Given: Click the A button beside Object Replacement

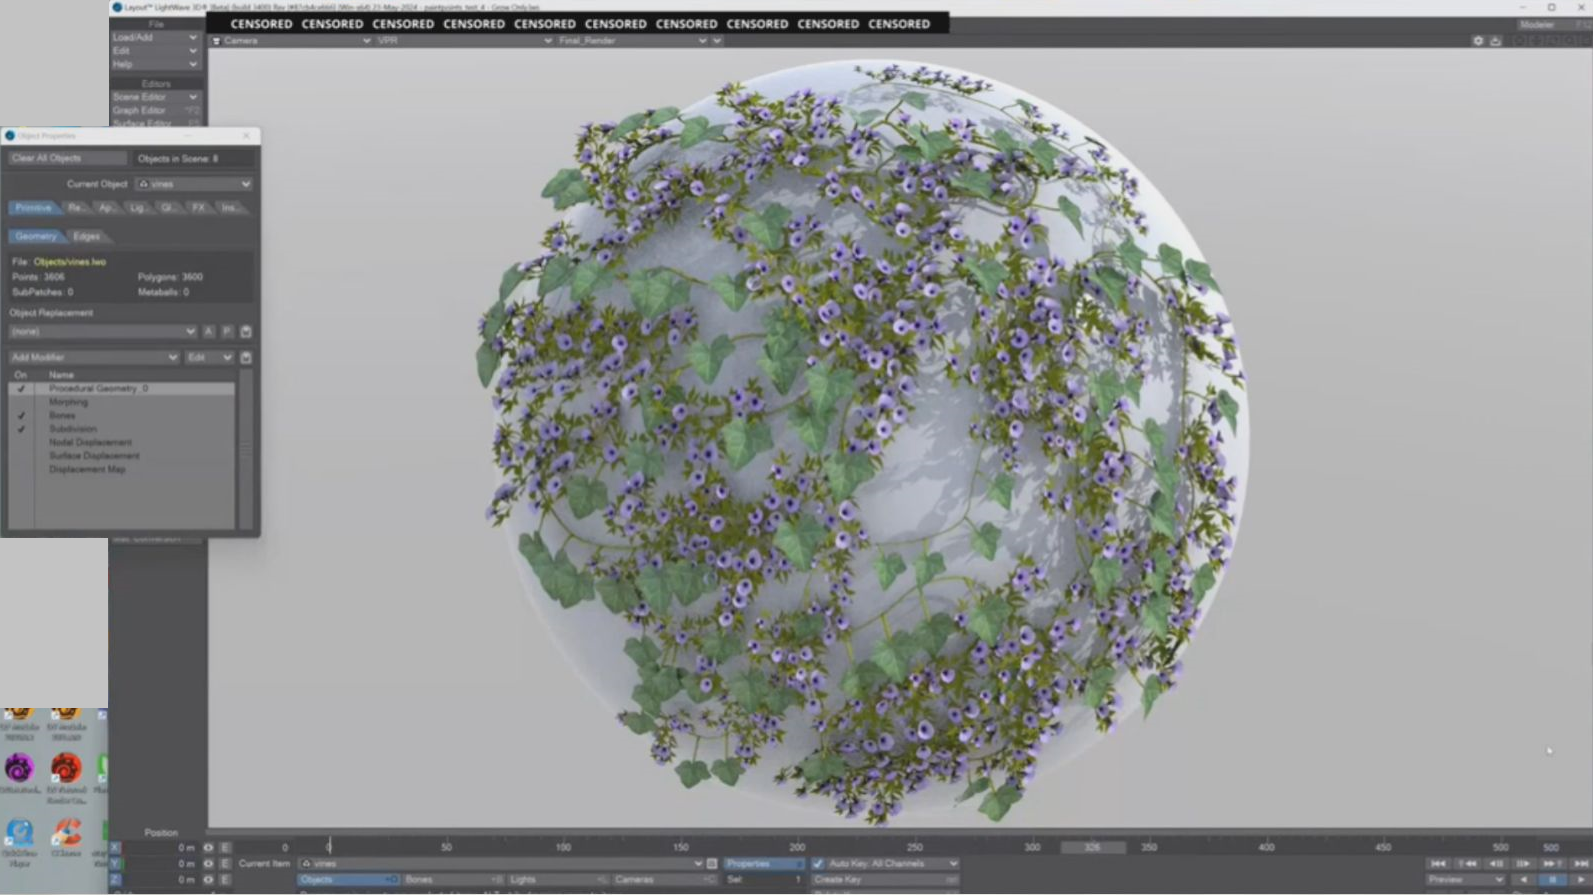Looking at the screenshot, I should [x=208, y=332].
